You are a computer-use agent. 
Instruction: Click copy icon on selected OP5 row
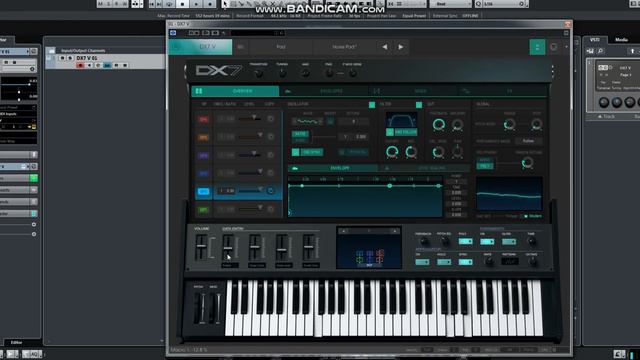click(x=271, y=191)
